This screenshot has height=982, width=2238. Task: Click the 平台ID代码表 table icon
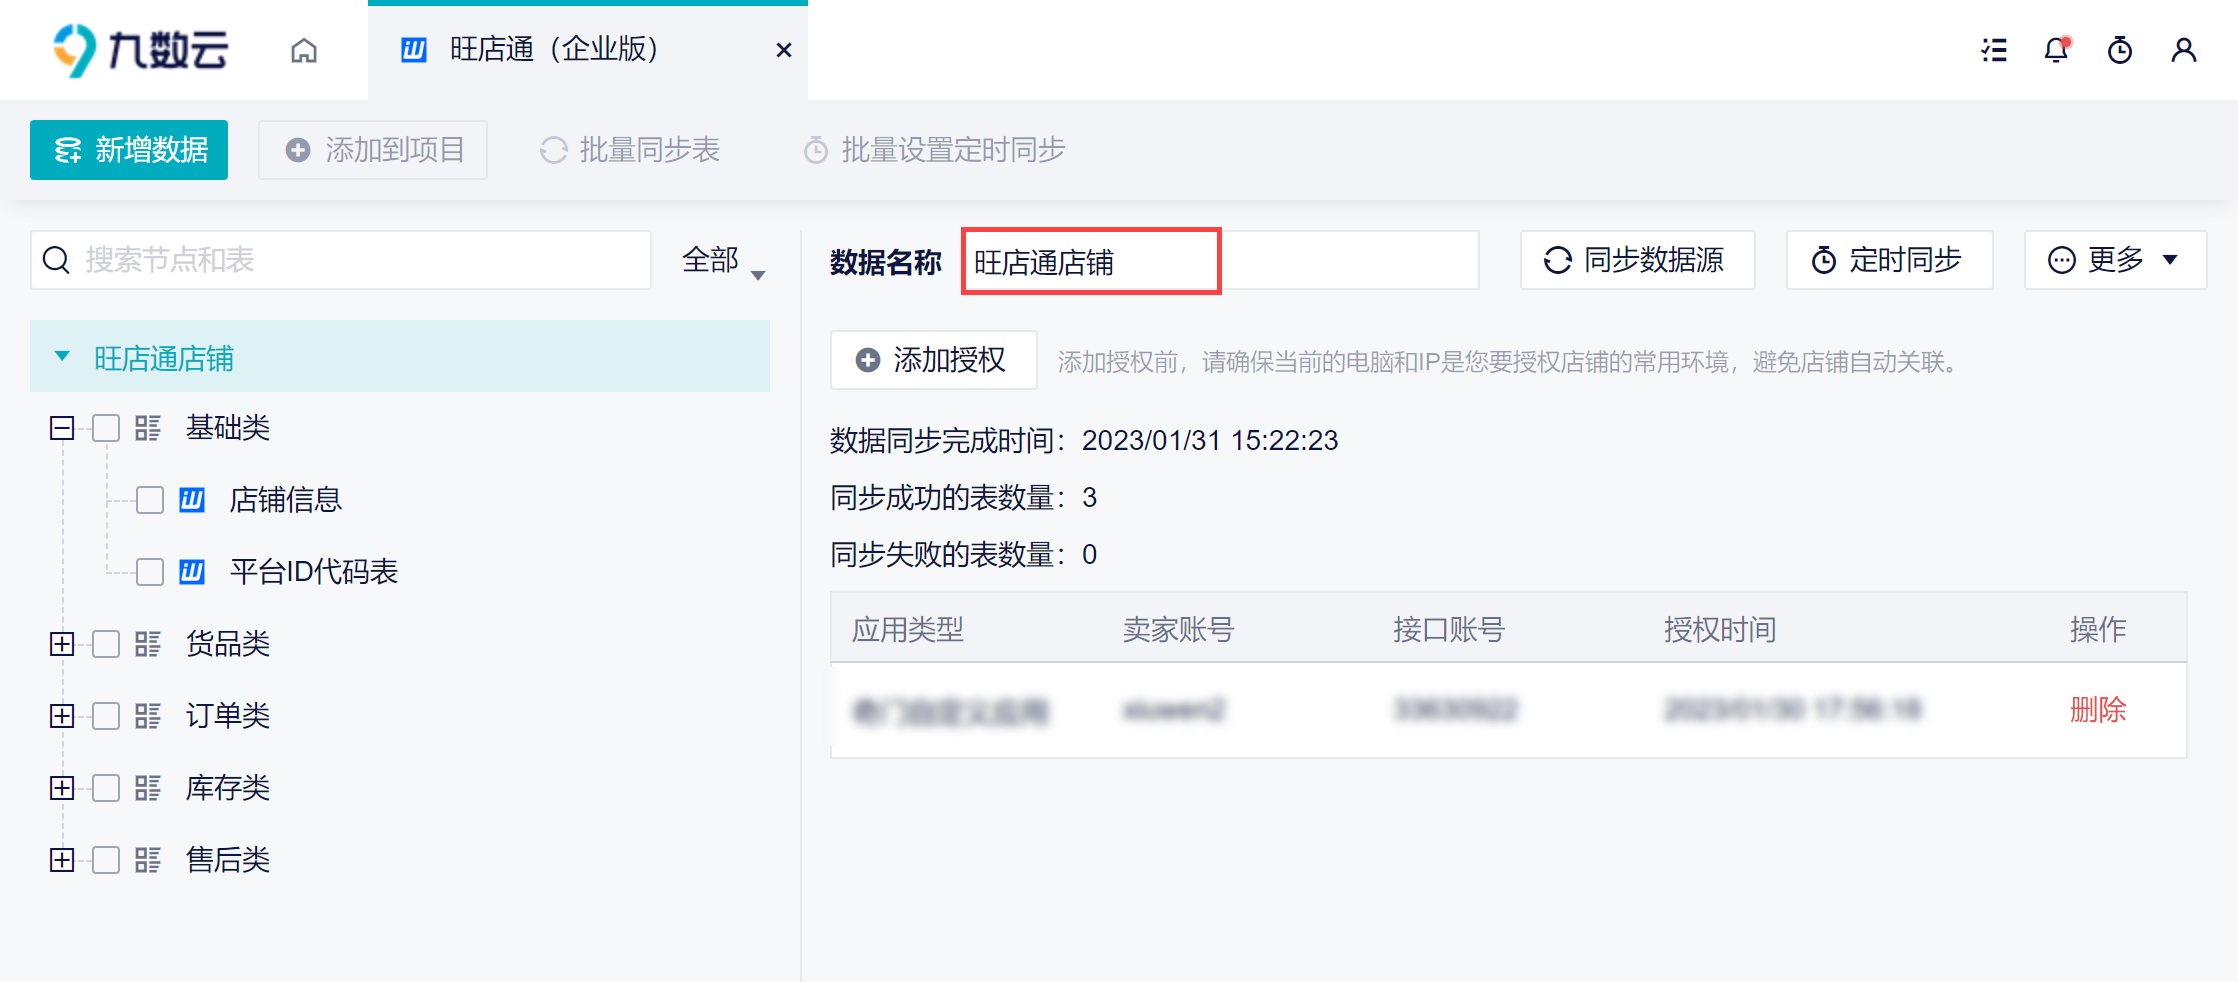(192, 572)
